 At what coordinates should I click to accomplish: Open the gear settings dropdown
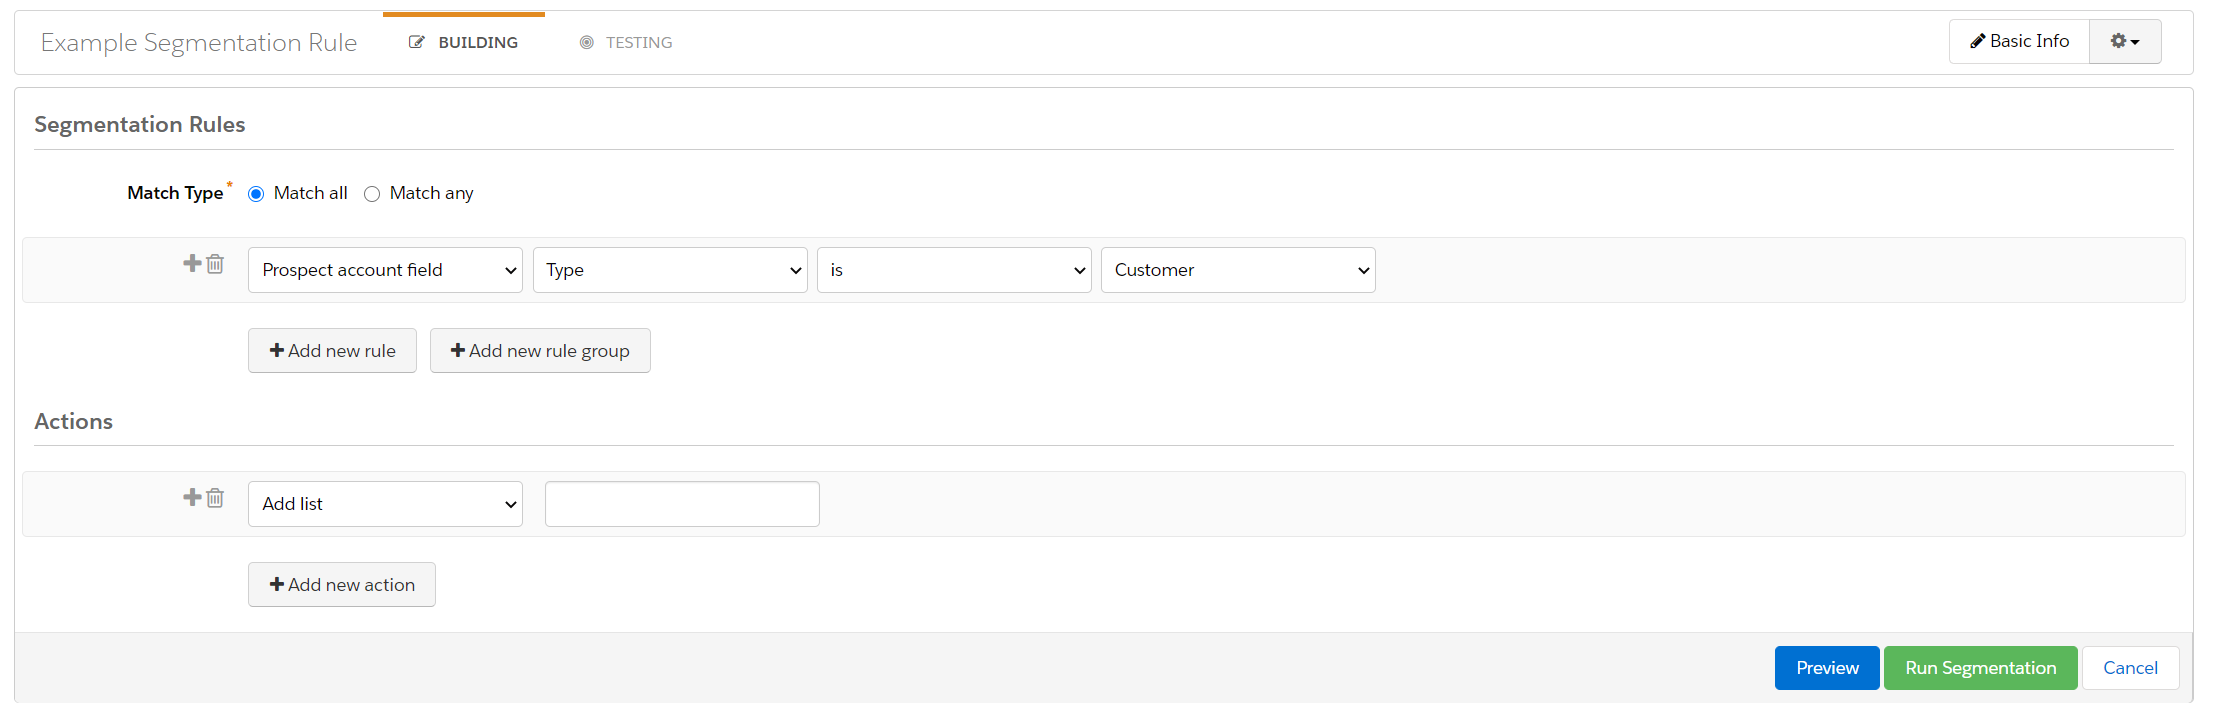click(2125, 41)
